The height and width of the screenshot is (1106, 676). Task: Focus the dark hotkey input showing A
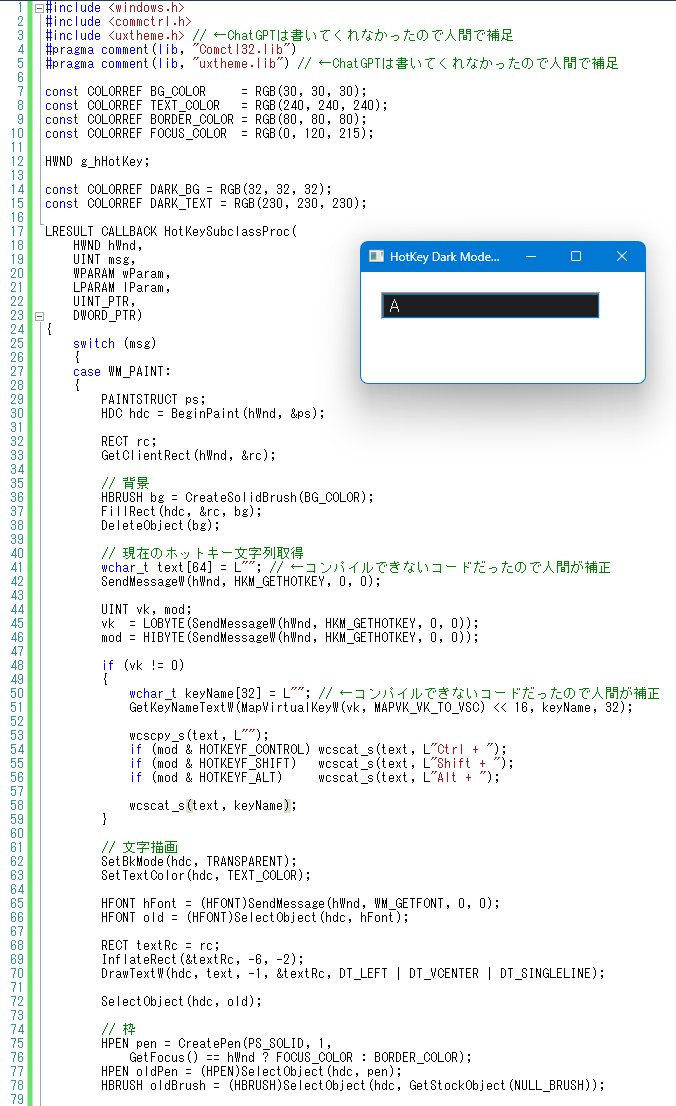[490, 306]
